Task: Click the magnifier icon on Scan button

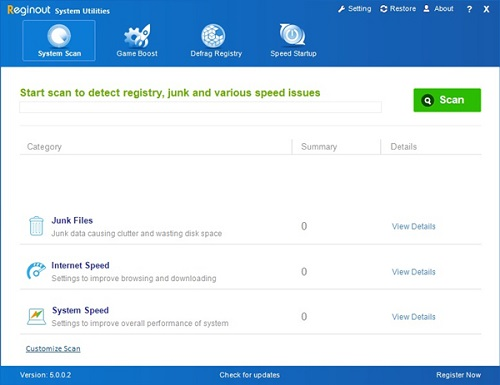Action: (x=427, y=100)
